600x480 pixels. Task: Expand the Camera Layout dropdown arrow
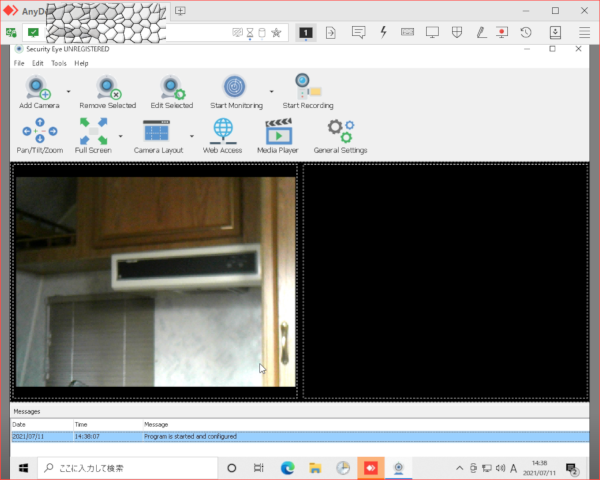(191, 136)
